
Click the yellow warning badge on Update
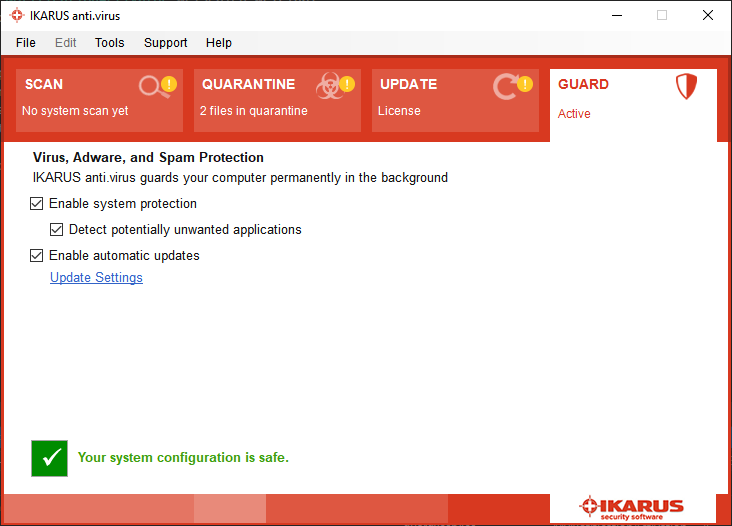pyautogui.click(x=525, y=84)
